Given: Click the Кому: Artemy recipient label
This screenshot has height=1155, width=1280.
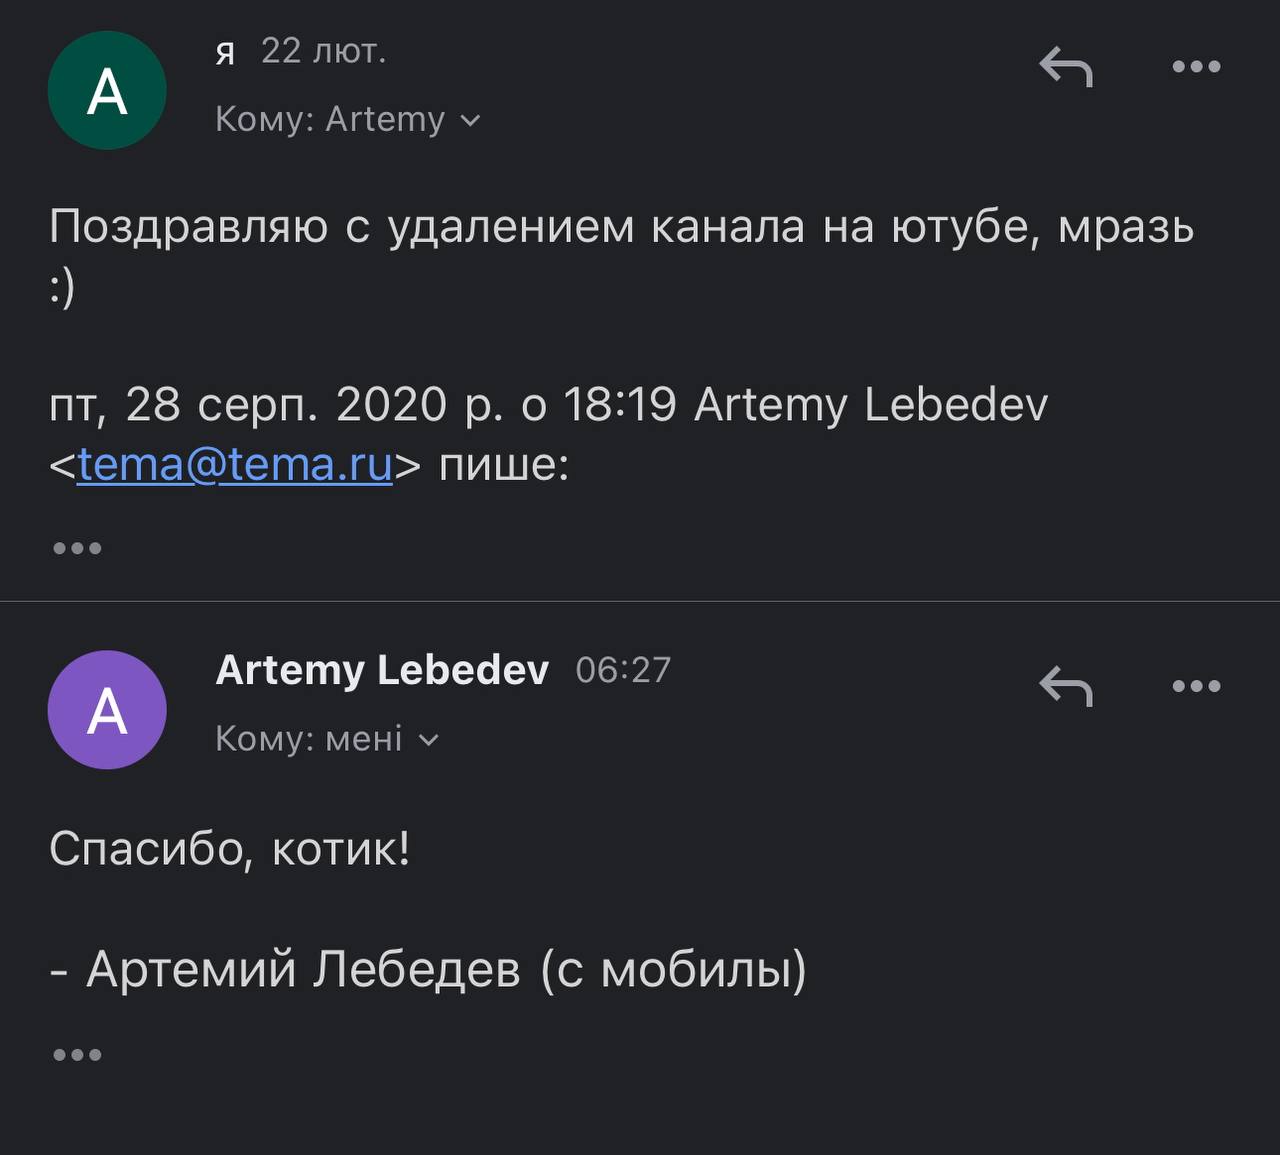Looking at the screenshot, I should 330,120.
